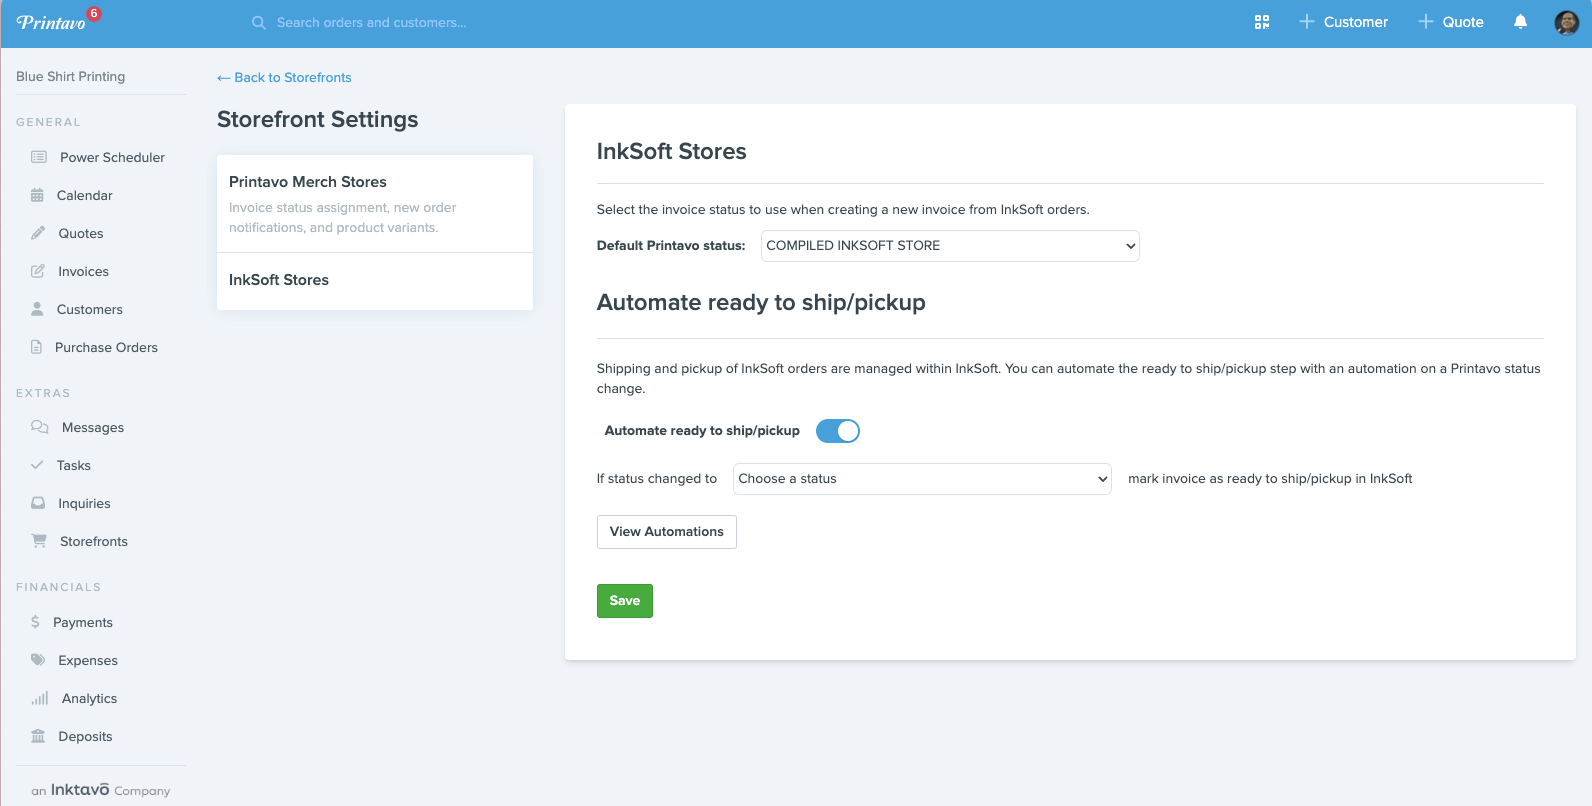Click the notification badge showing 6
The height and width of the screenshot is (806, 1592).
click(x=94, y=13)
